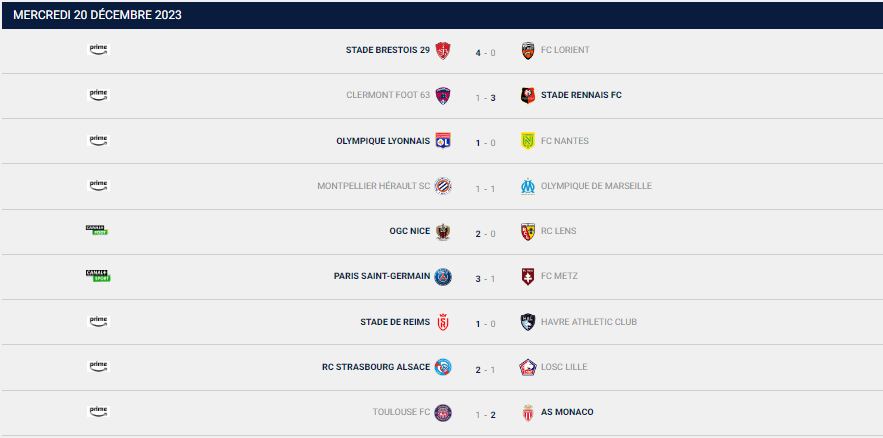Open the Stade Brestois 29 team link
This screenshot has height=438, width=883.
pos(387,50)
